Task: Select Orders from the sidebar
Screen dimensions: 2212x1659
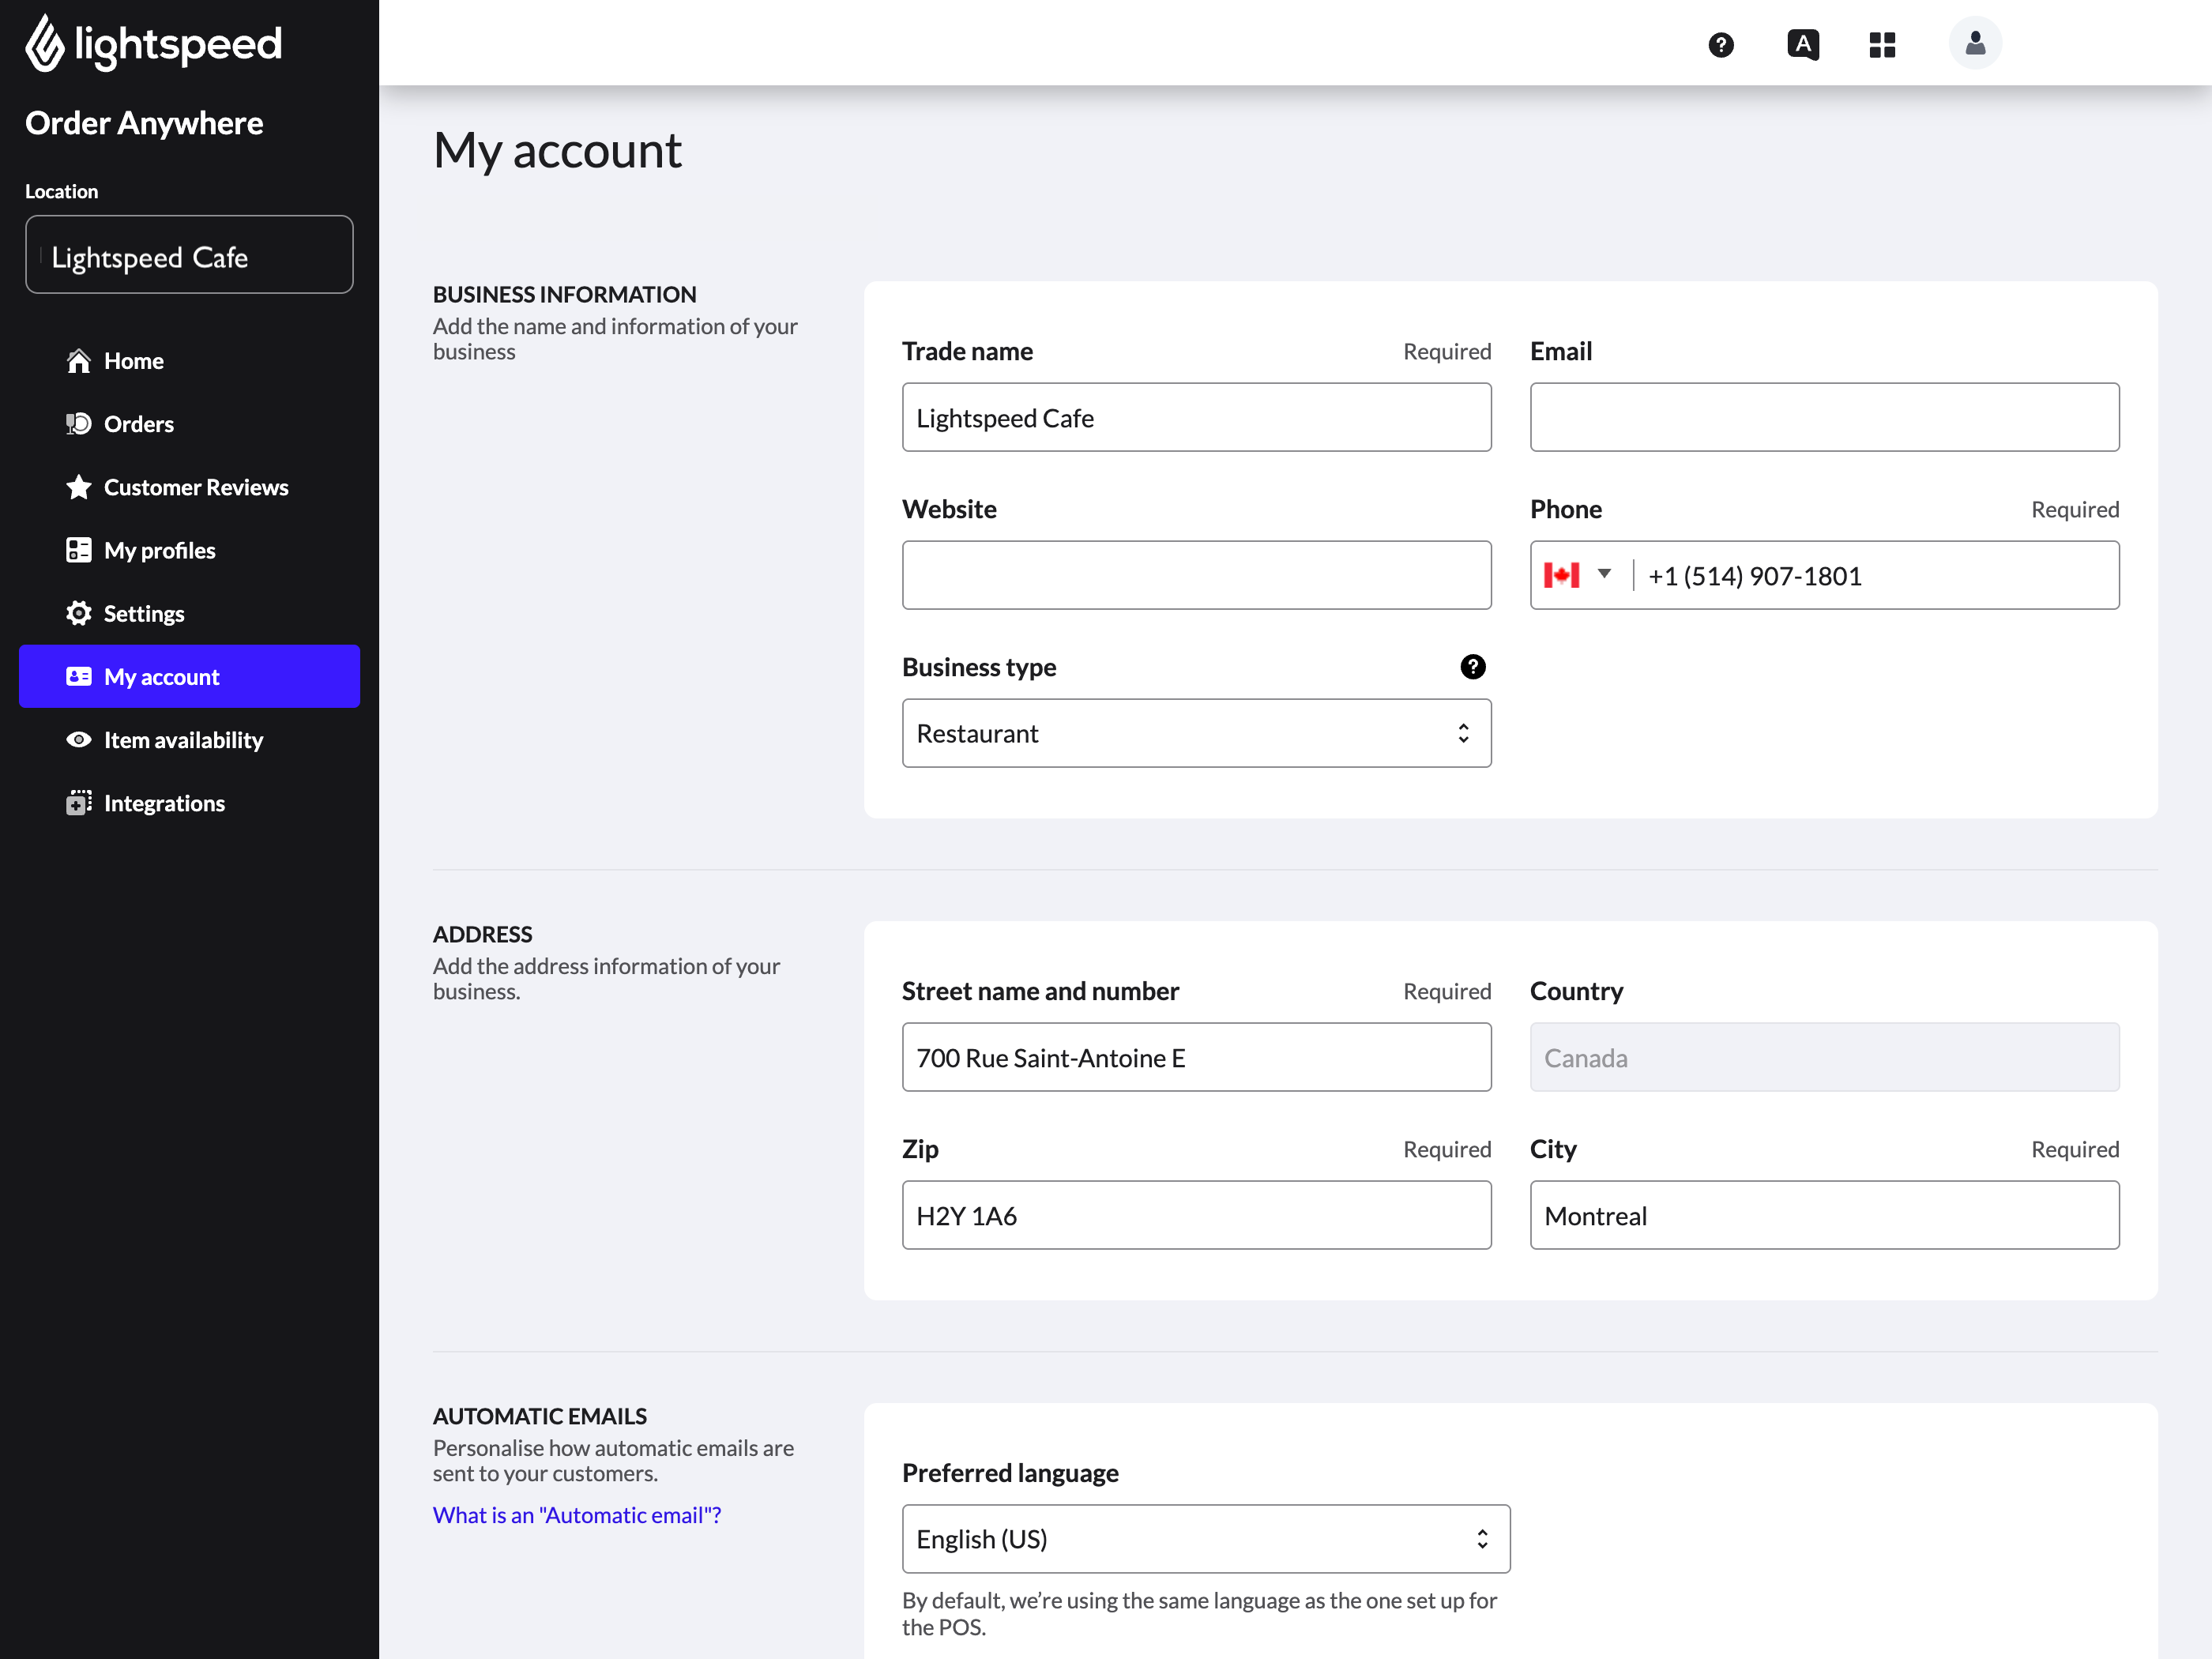Action: [138, 423]
